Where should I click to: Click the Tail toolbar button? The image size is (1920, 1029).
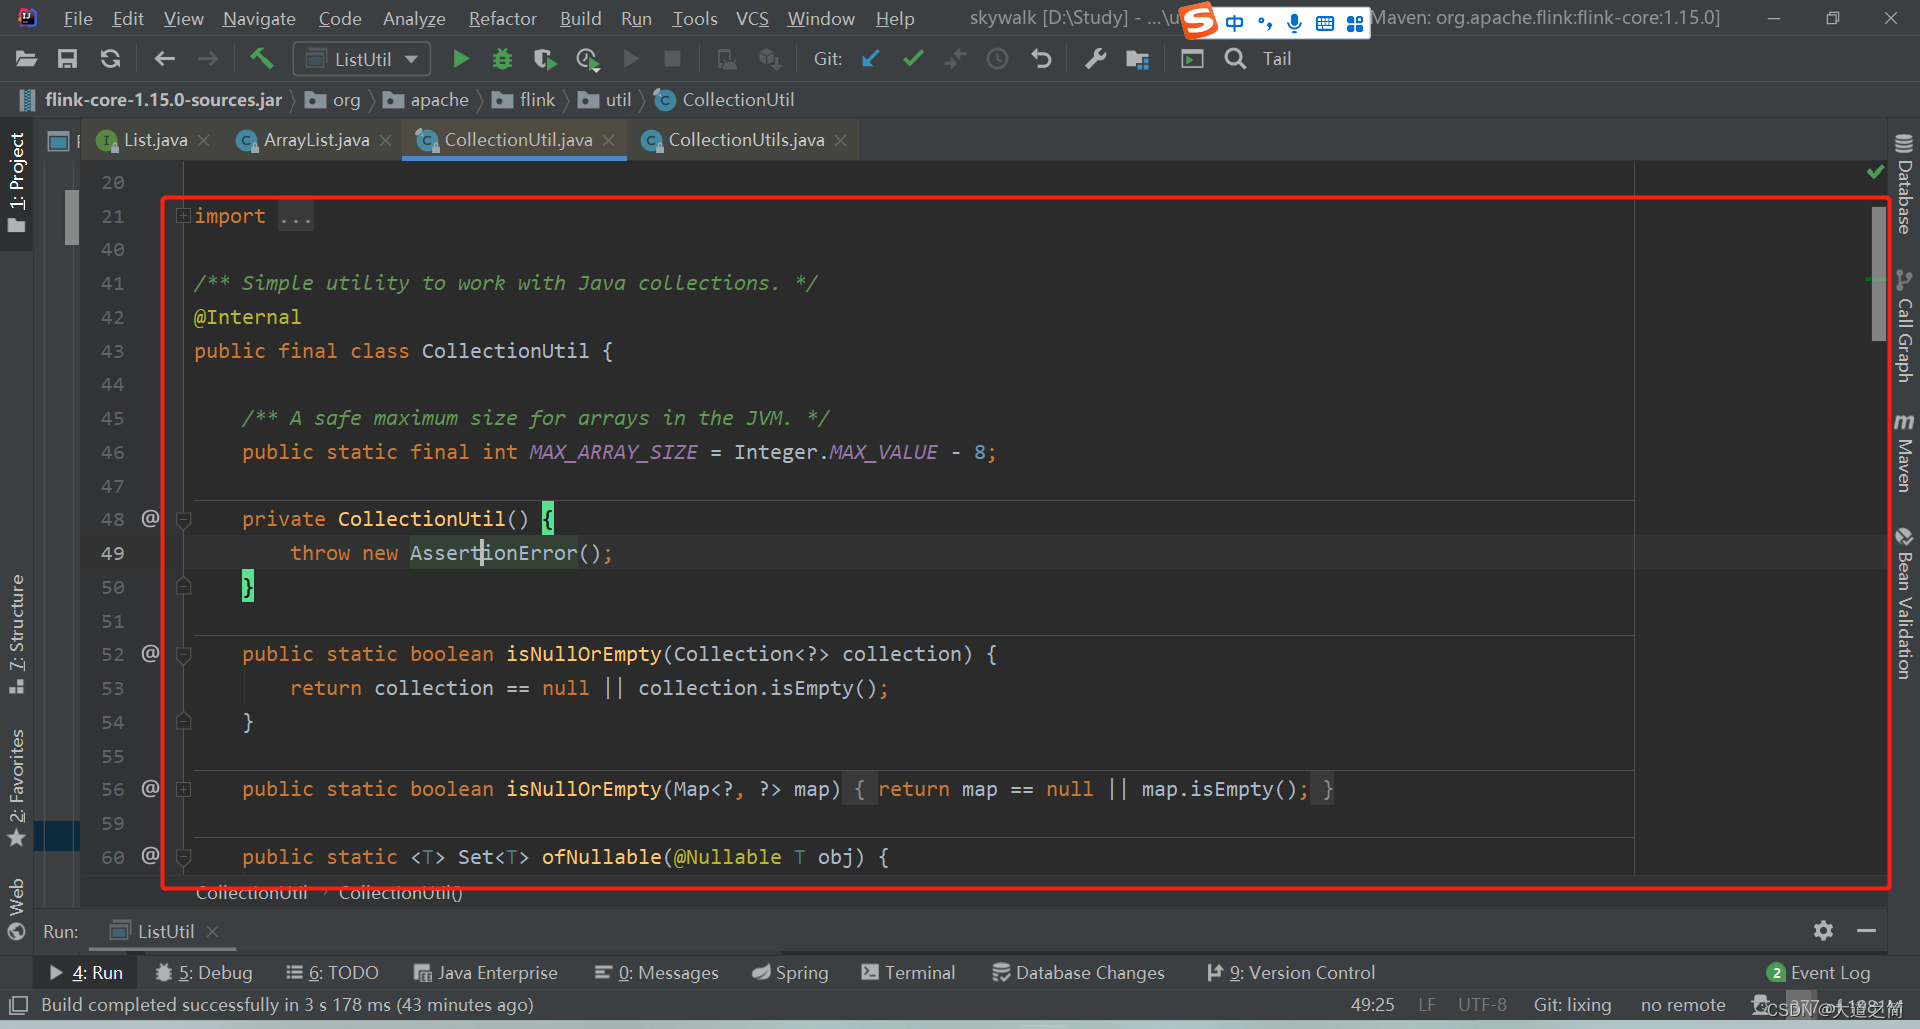pyautogui.click(x=1277, y=59)
